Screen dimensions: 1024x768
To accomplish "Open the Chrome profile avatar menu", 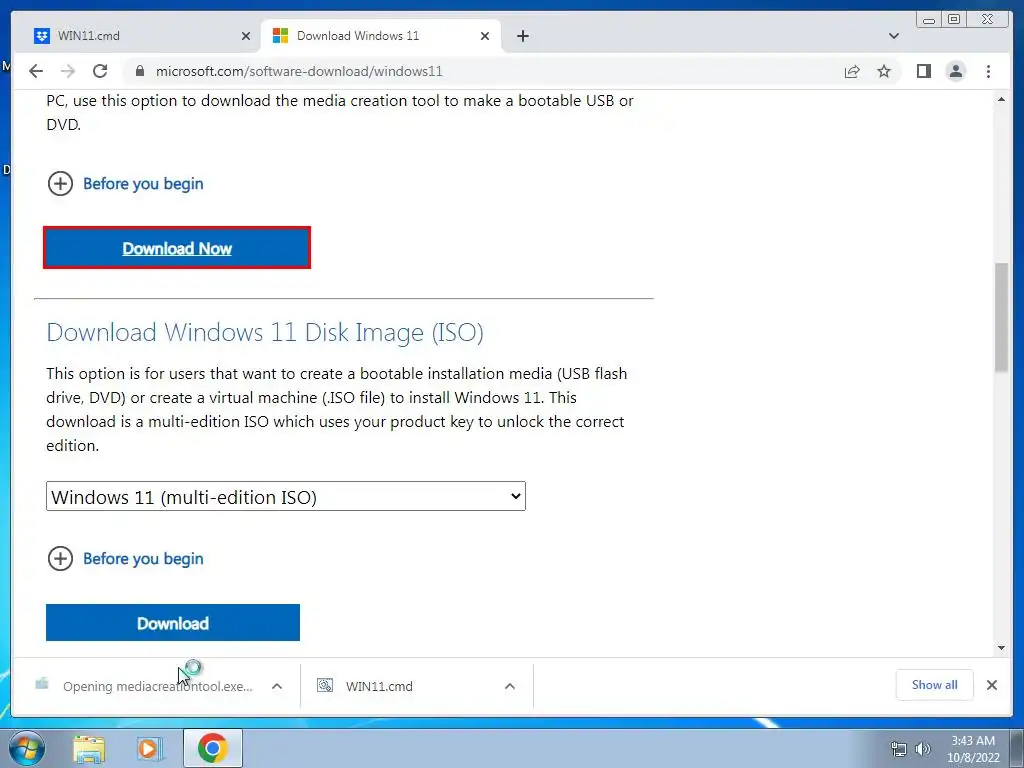I will (x=955, y=71).
